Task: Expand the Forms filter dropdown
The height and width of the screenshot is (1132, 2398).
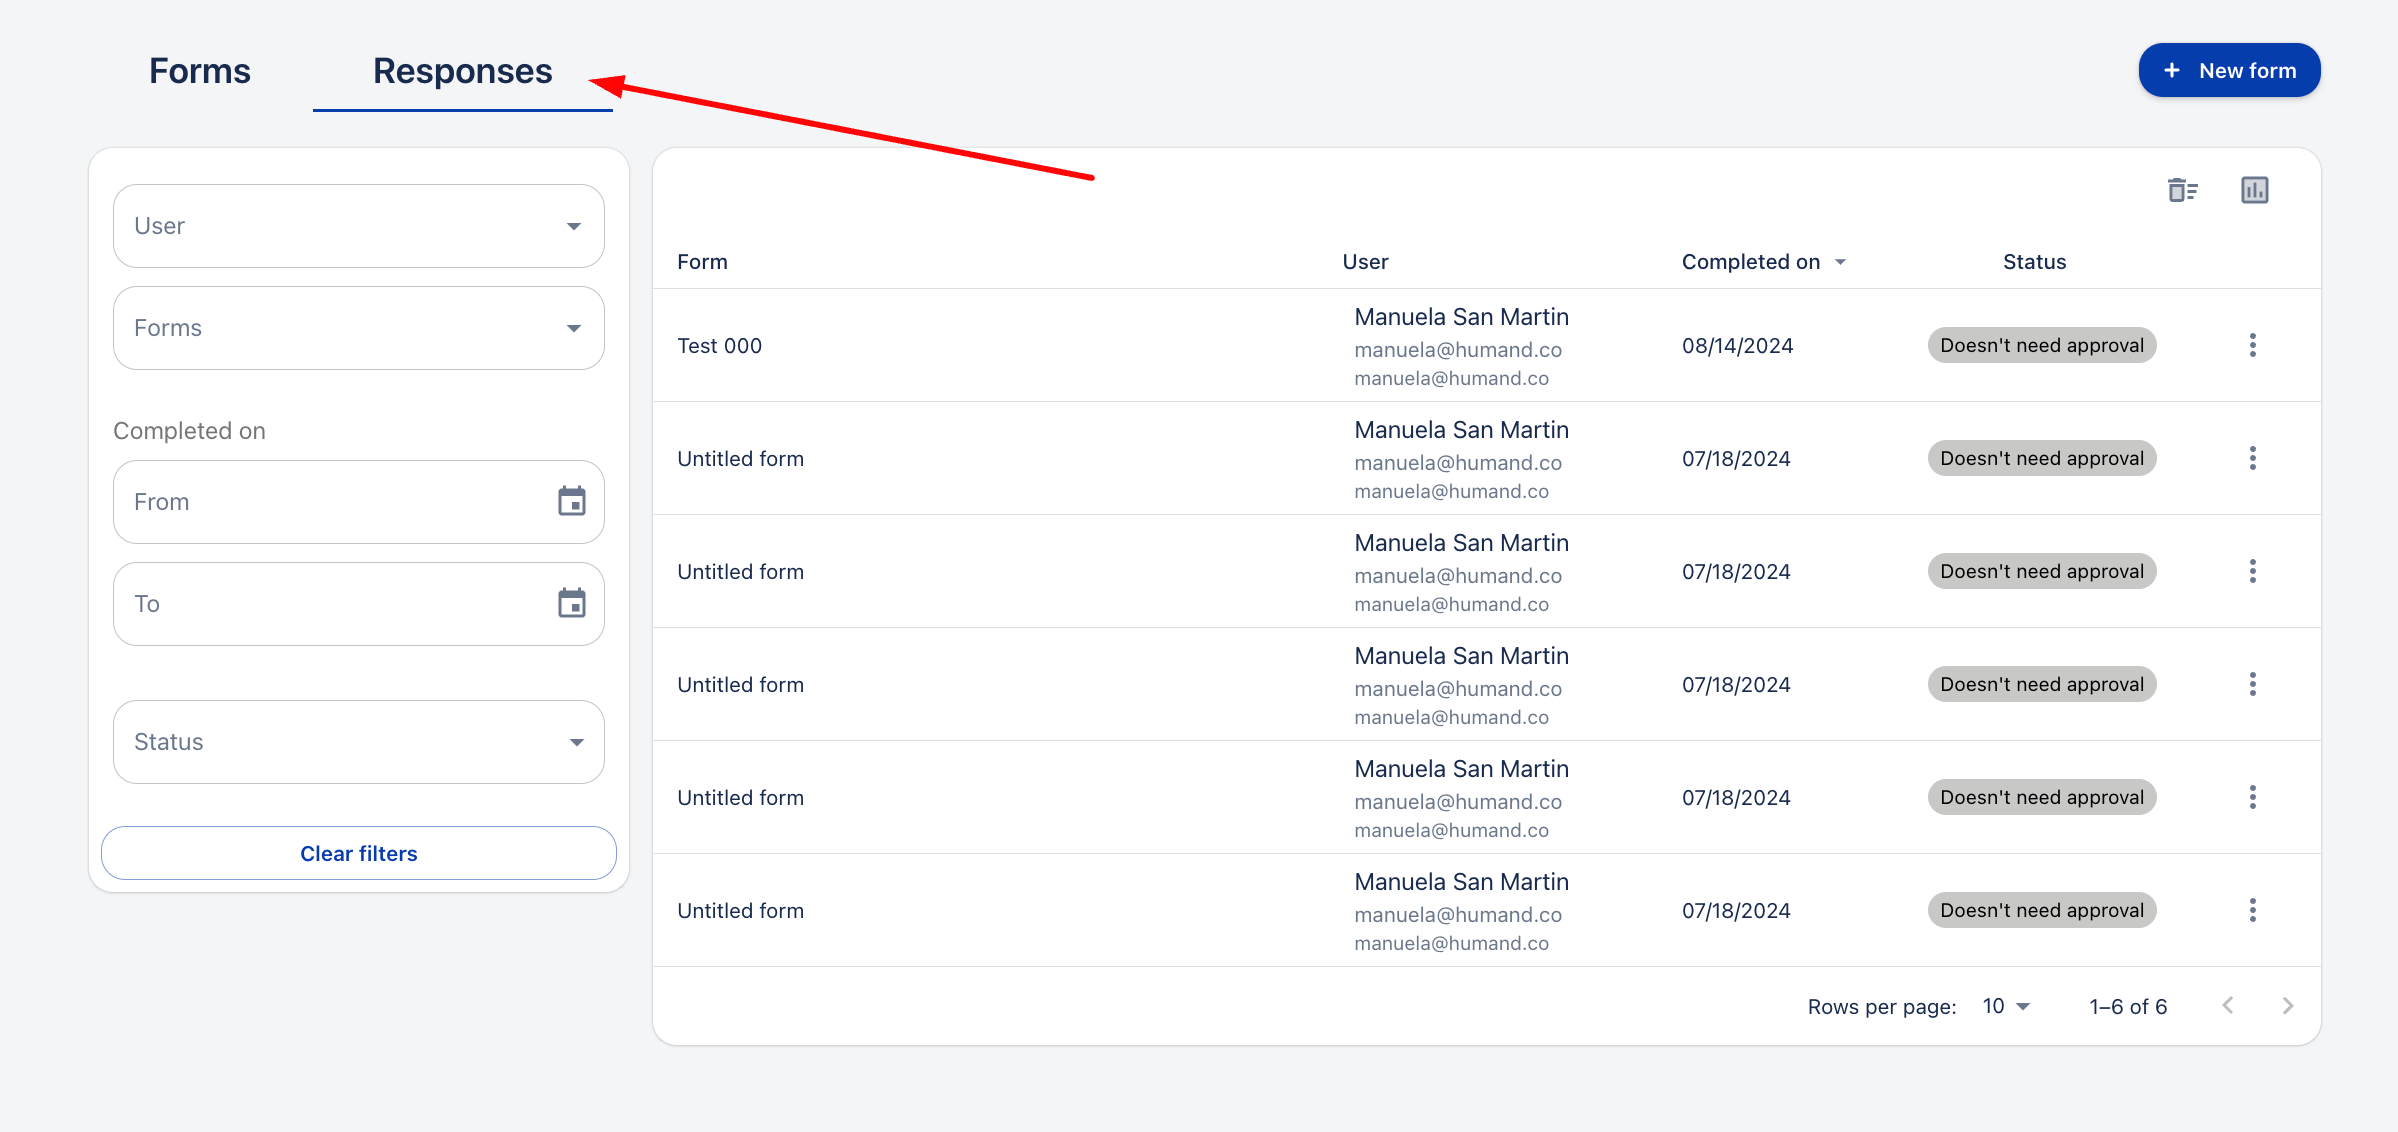Action: click(x=358, y=328)
